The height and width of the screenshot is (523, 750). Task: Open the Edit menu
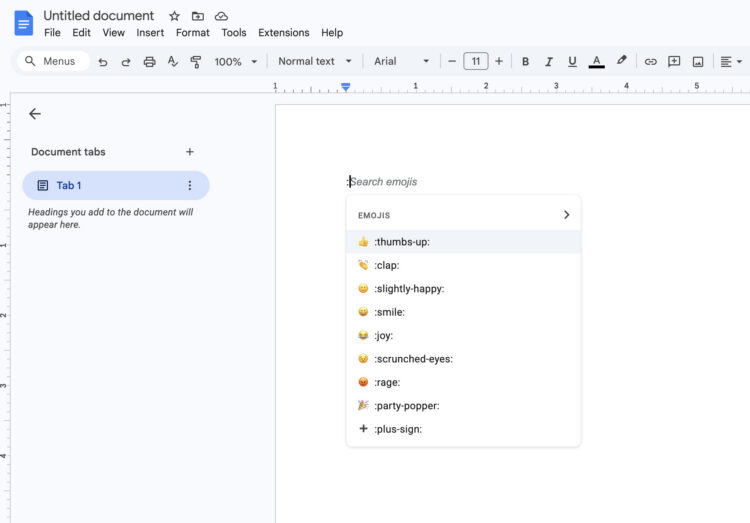click(x=81, y=33)
